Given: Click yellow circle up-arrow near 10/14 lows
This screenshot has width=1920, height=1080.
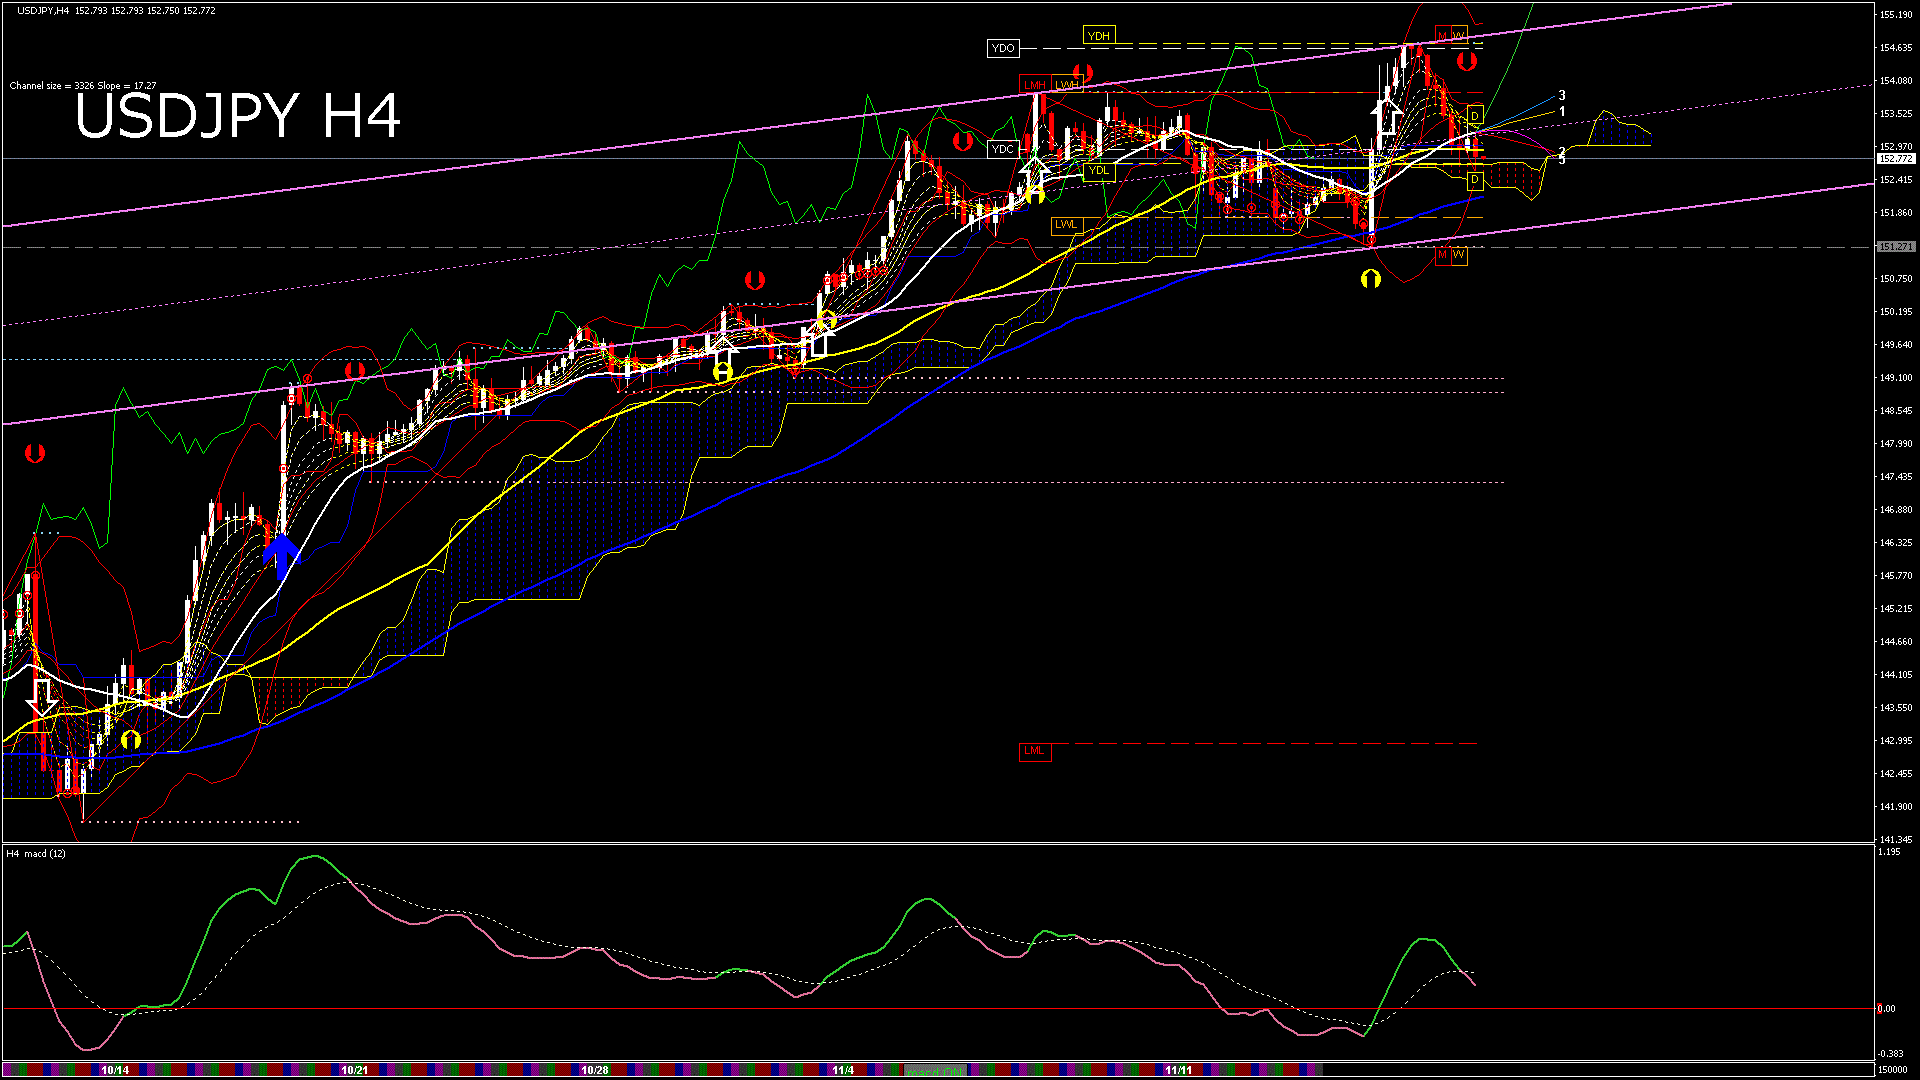Looking at the screenshot, I should point(131,740).
